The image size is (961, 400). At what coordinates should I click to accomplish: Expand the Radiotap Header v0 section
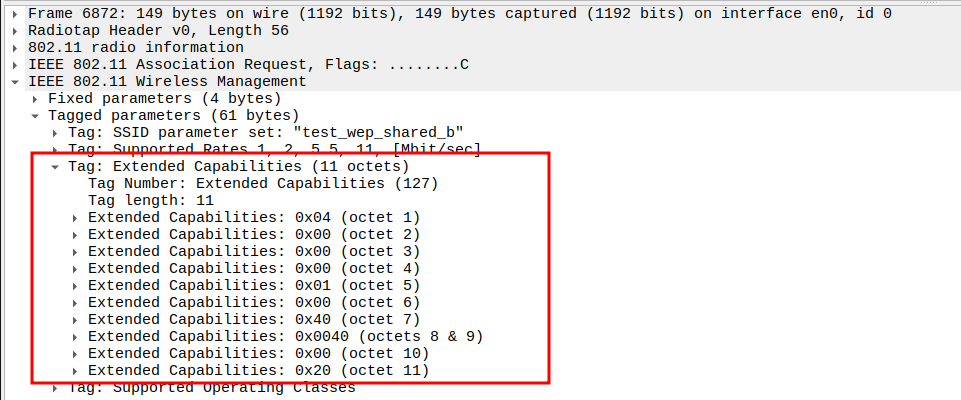click(x=16, y=30)
